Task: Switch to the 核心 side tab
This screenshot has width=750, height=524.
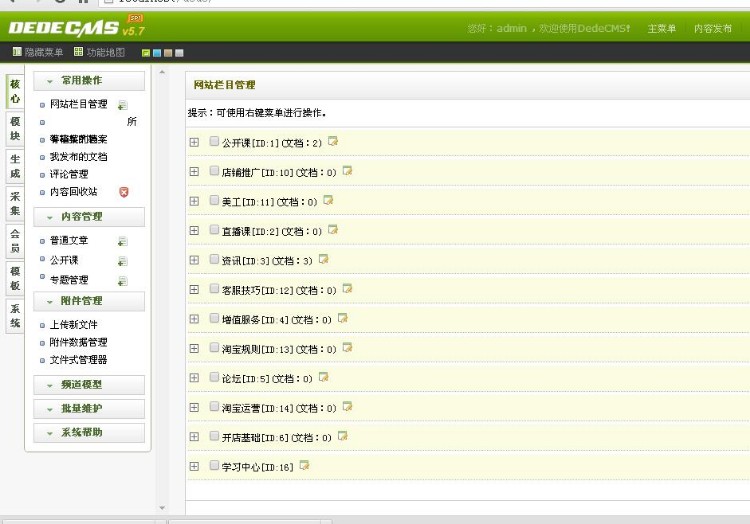Action: pos(15,91)
